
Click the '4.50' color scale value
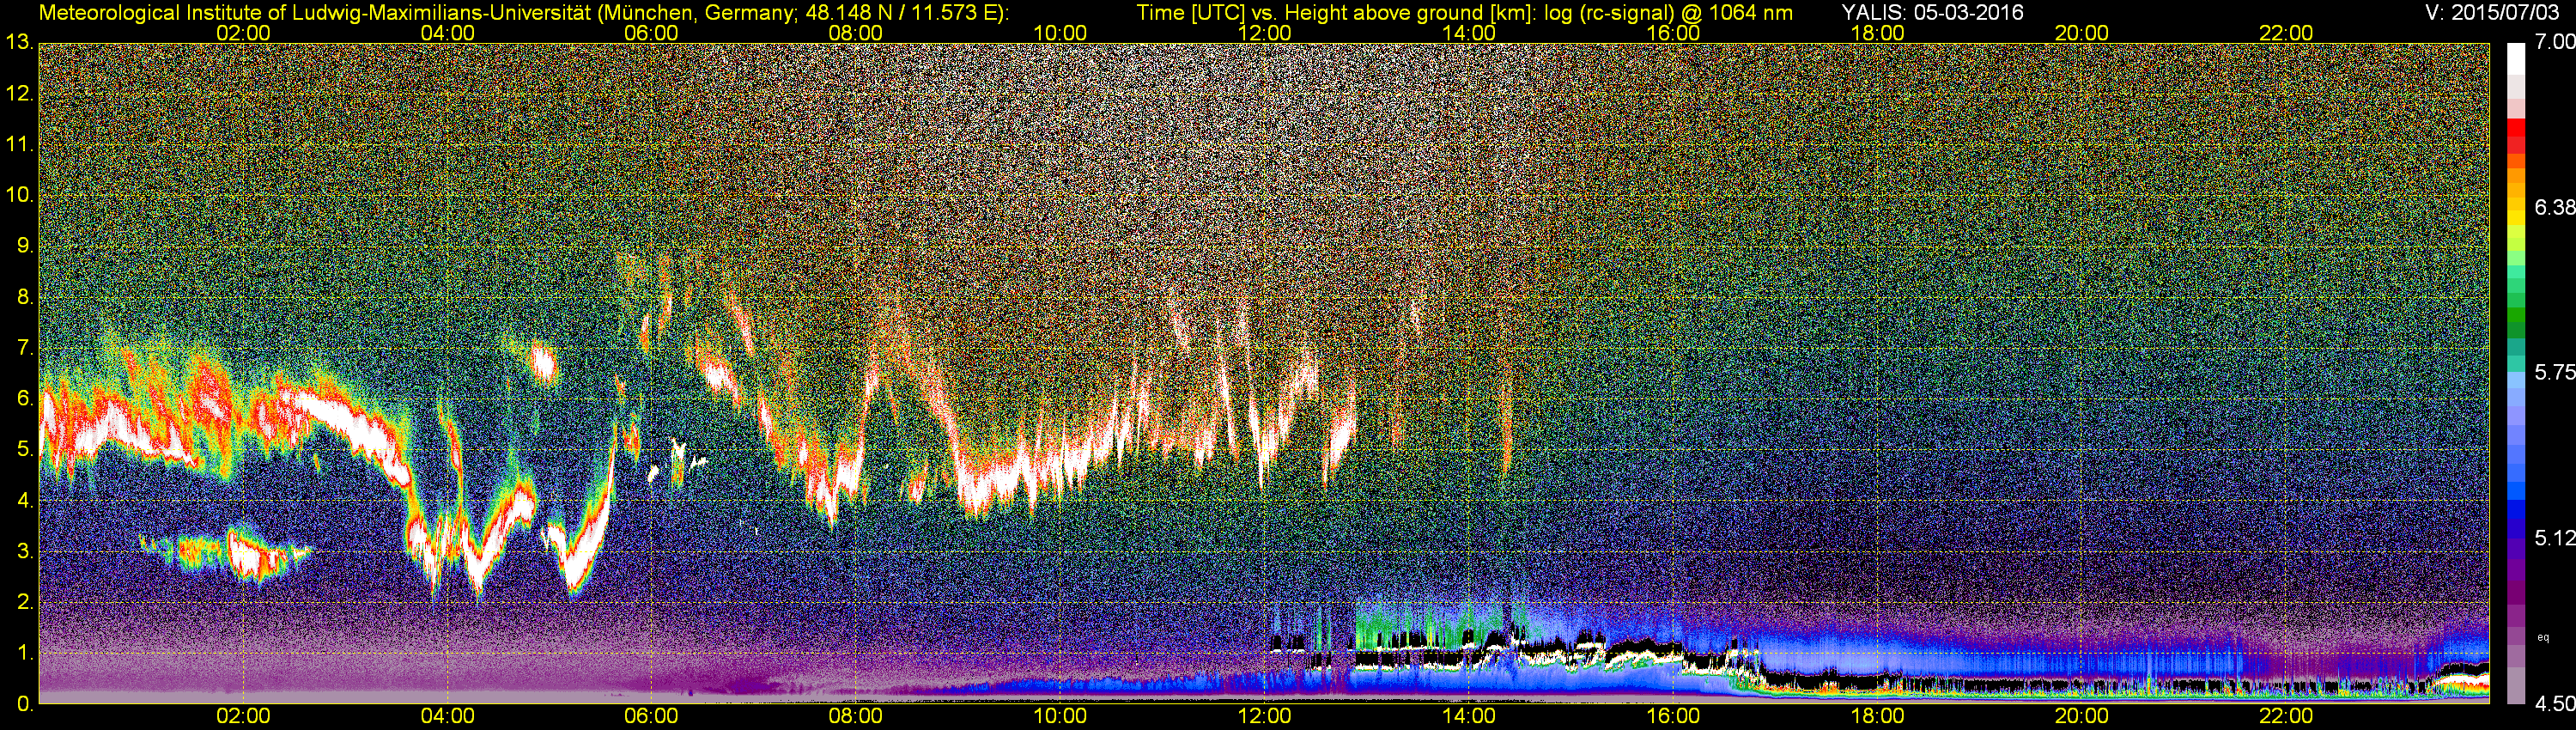(x=2554, y=704)
